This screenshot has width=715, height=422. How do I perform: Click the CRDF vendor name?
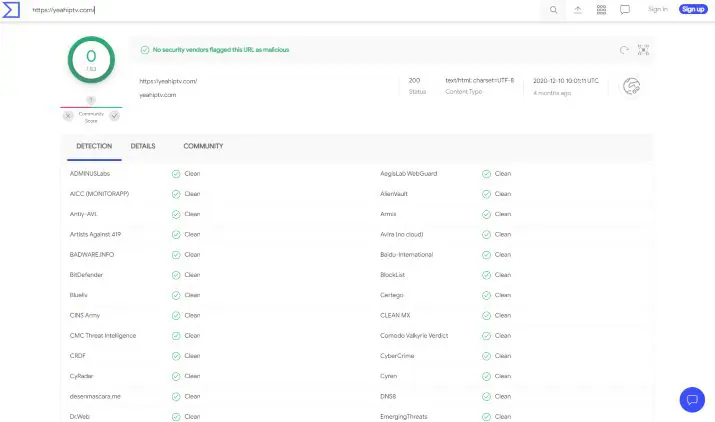78,356
